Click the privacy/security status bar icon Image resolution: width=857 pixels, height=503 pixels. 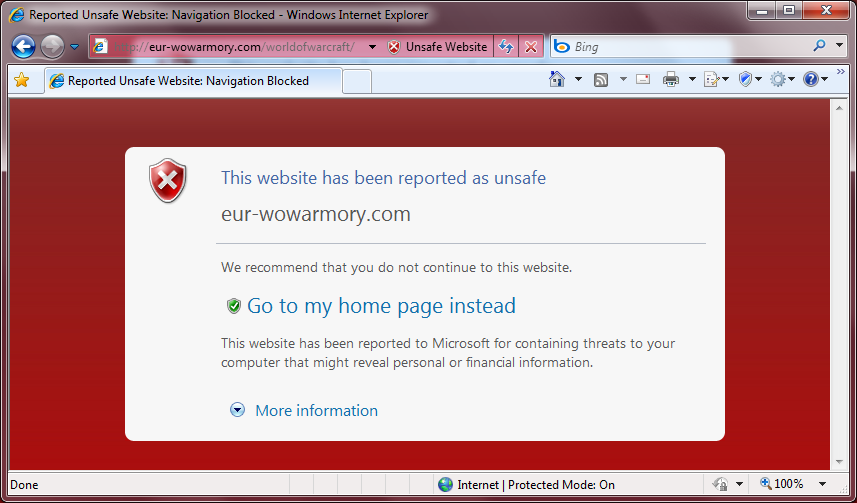[720, 484]
